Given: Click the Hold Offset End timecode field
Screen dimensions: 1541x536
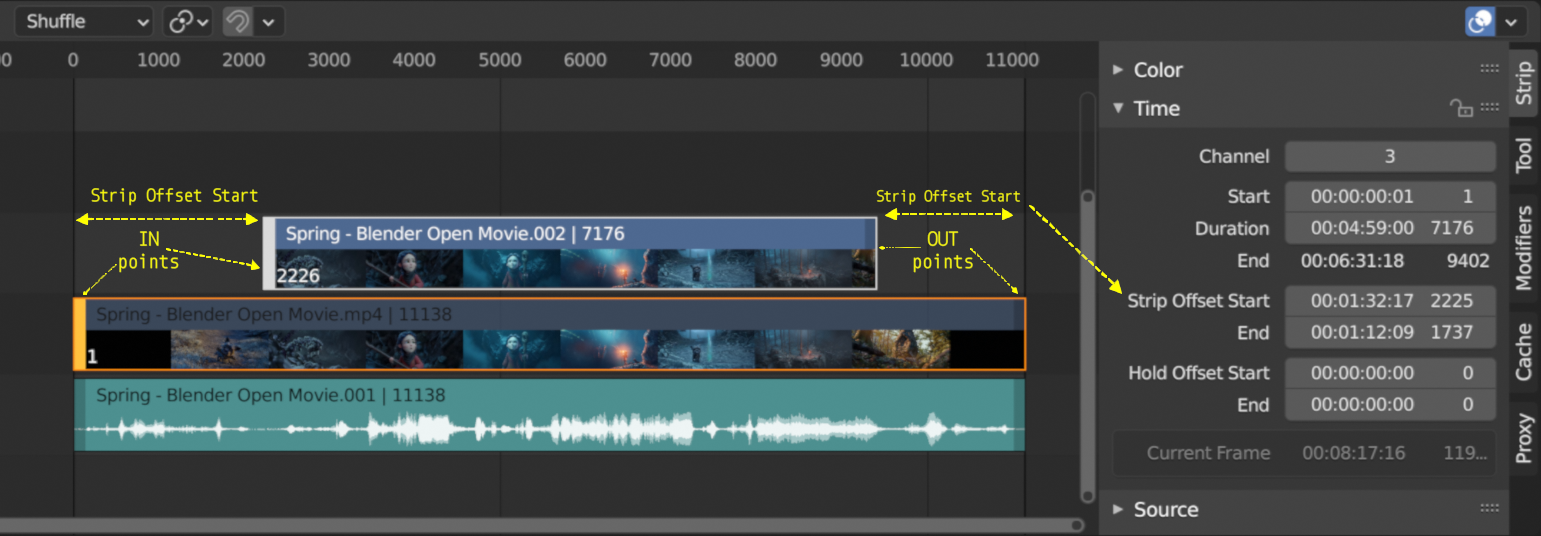Looking at the screenshot, I should pyautogui.click(x=1362, y=404).
